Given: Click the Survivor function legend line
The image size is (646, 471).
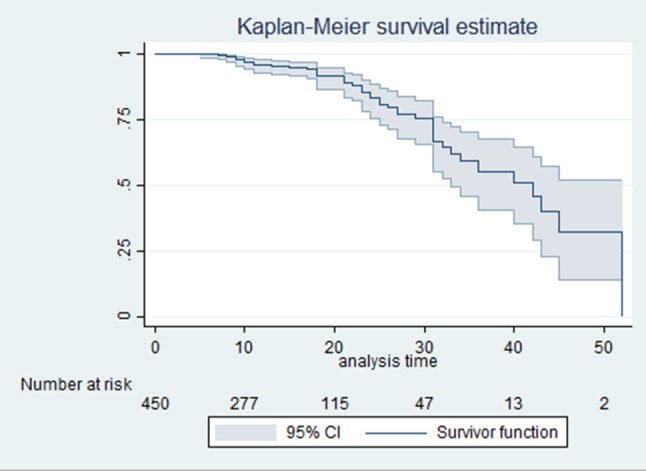Looking at the screenshot, I should 396,433.
